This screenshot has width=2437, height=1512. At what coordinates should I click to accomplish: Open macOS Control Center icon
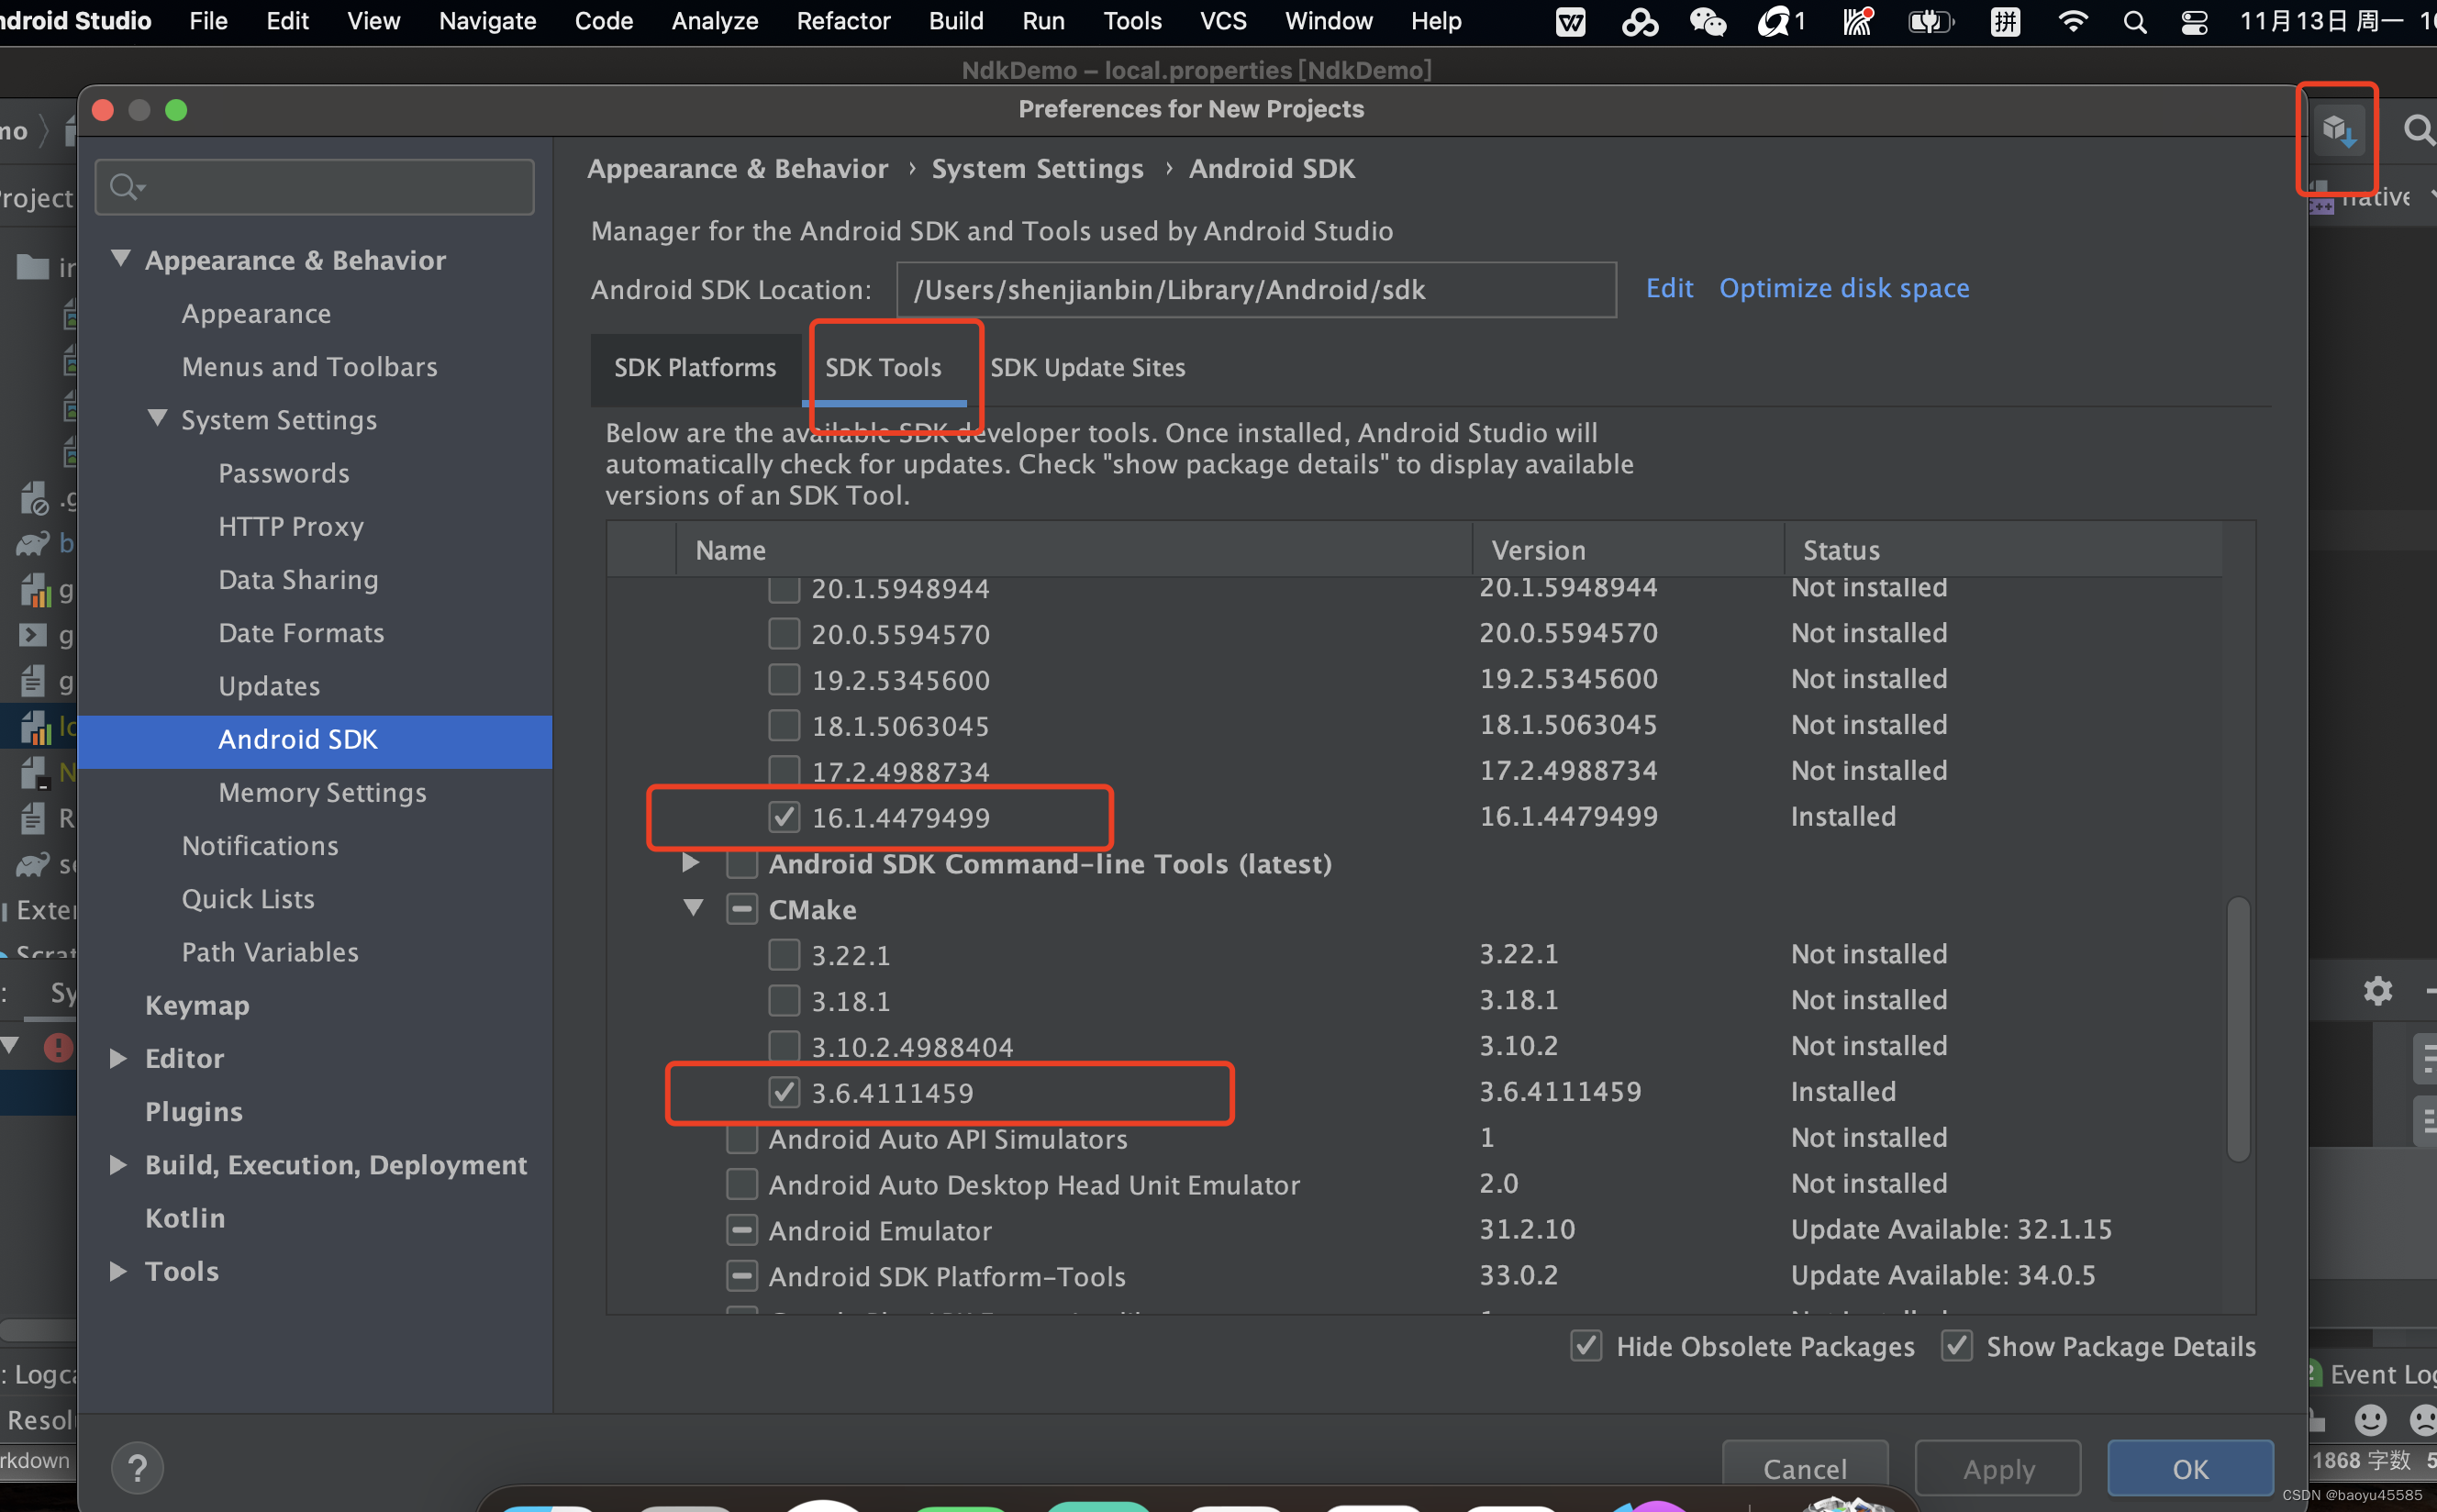click(2194, 21)
